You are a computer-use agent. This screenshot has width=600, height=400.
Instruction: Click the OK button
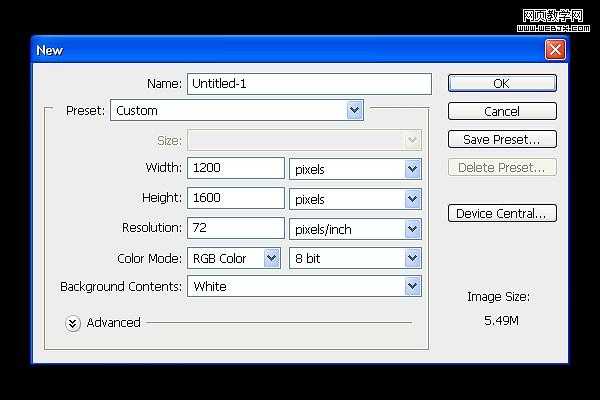[501, 84]
